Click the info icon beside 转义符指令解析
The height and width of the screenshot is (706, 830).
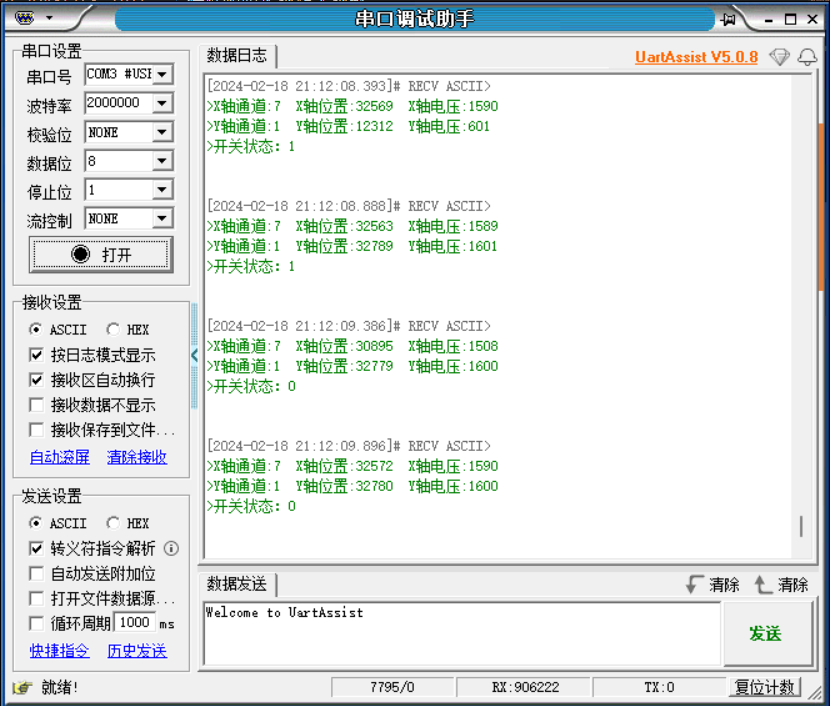[x=171, y=548]
